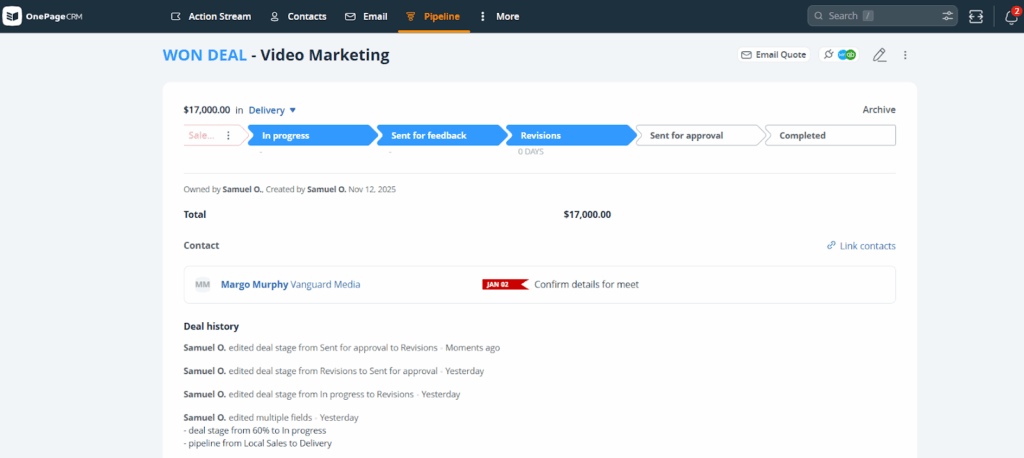Switch to the Contacts tab
This screenshot has height=458, width=1024.
298,16
